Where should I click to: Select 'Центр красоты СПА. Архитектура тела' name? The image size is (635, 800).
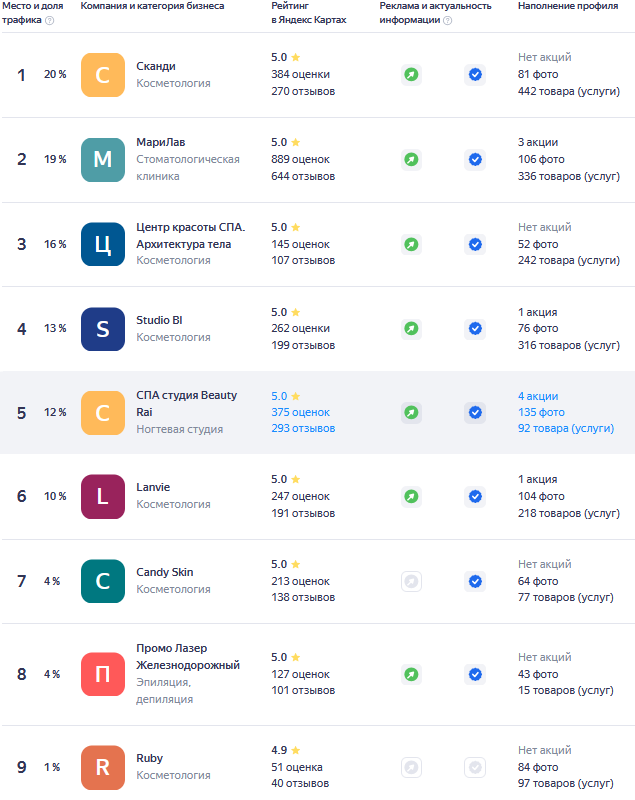(191, 236)
